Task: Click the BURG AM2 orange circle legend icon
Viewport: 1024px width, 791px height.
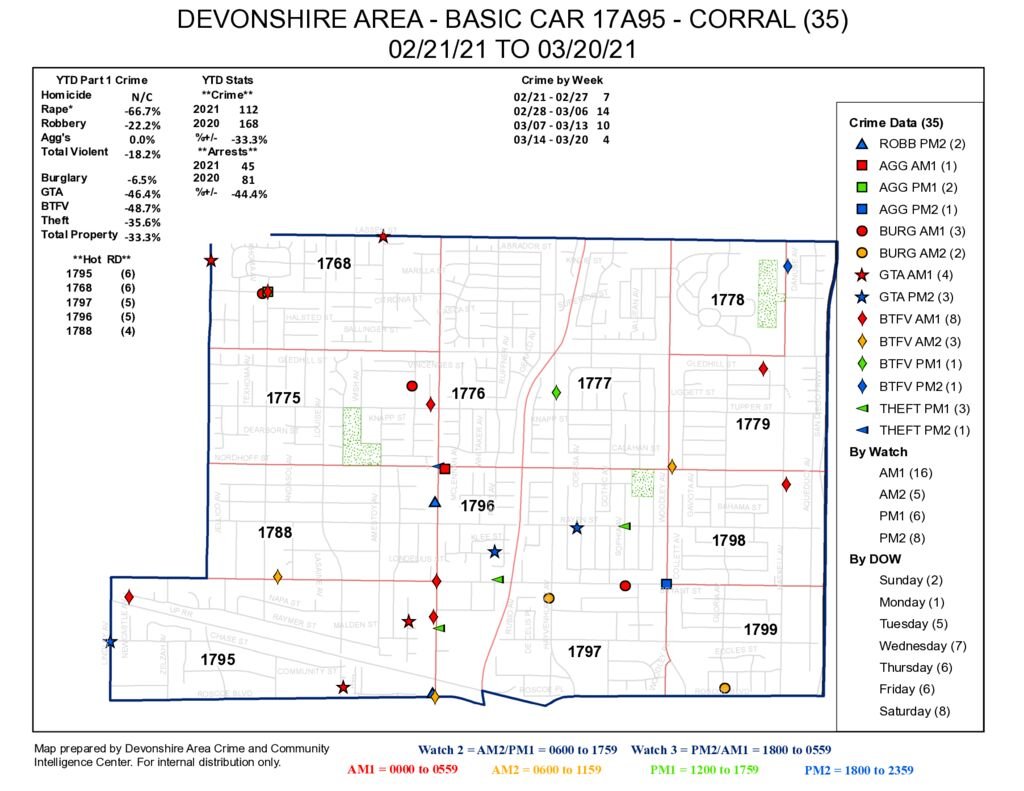Action: click(861, 253)
